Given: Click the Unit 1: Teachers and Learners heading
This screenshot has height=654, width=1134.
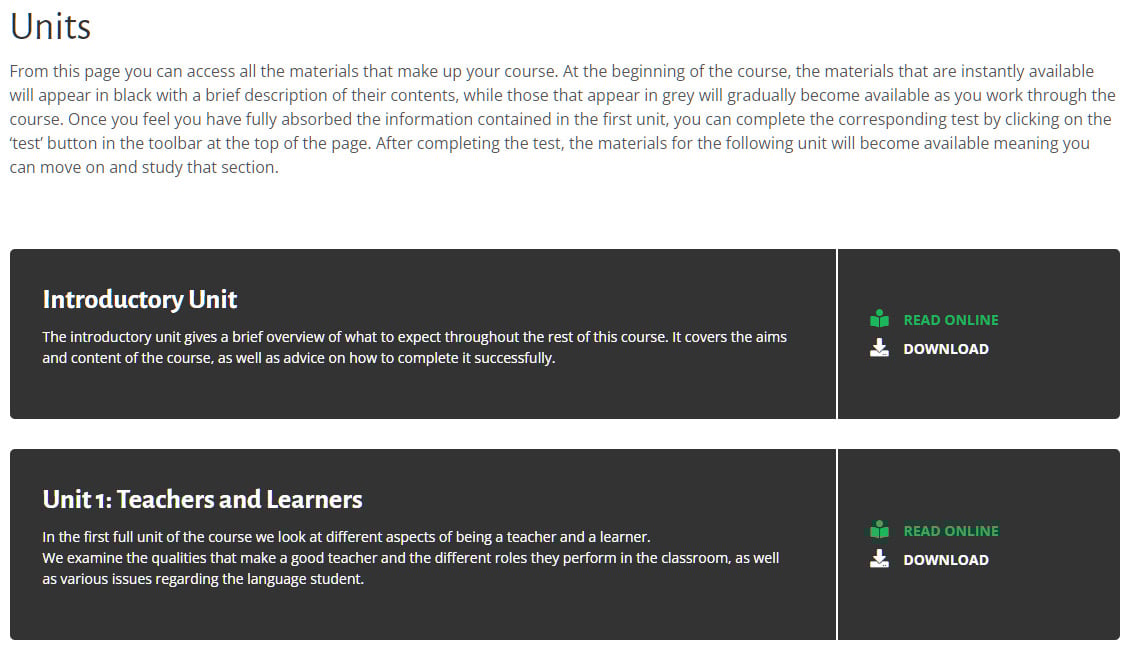Looking at the screenshot, I should coord(202,499).
